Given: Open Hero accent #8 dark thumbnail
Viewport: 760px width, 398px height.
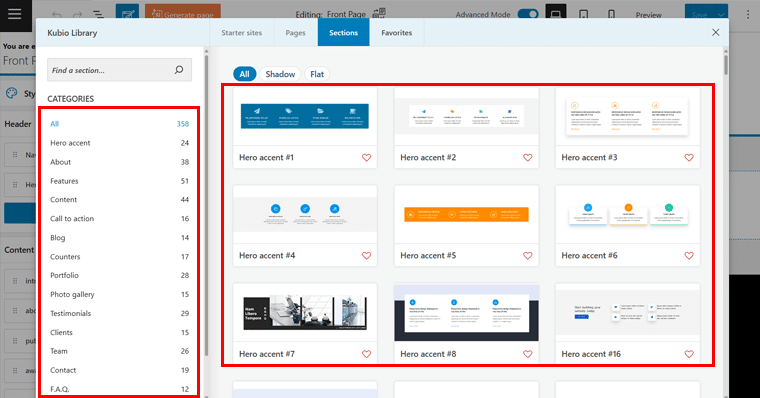Looking at the screenshot, I should 466,313.
